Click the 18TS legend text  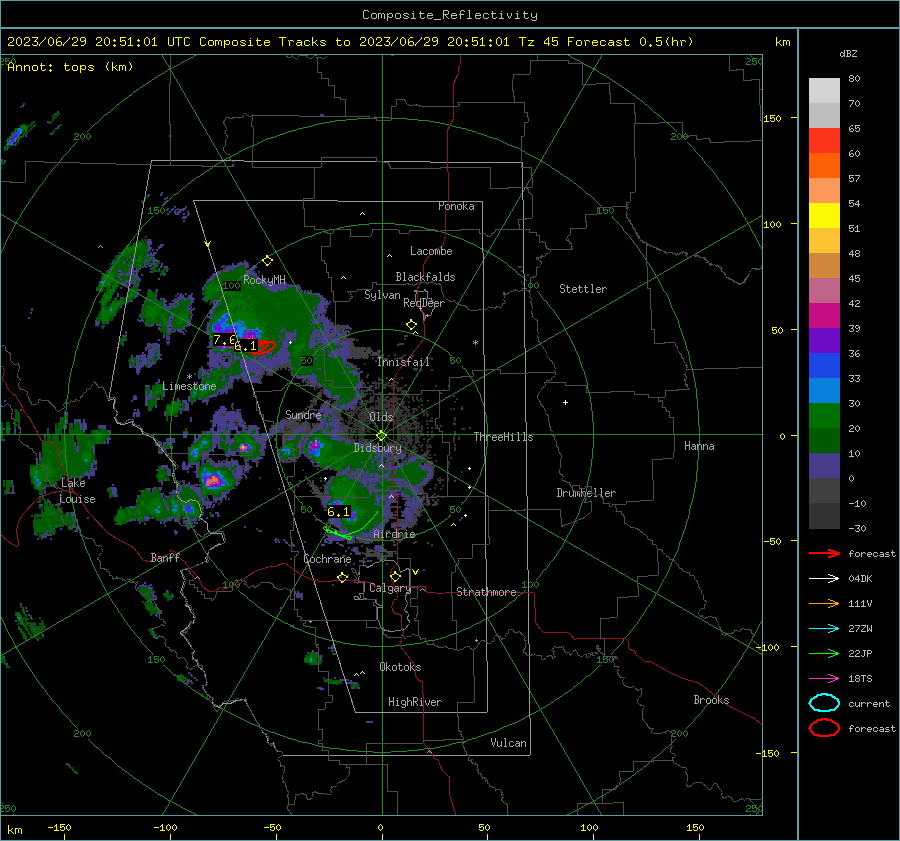(x=860, y=679)
